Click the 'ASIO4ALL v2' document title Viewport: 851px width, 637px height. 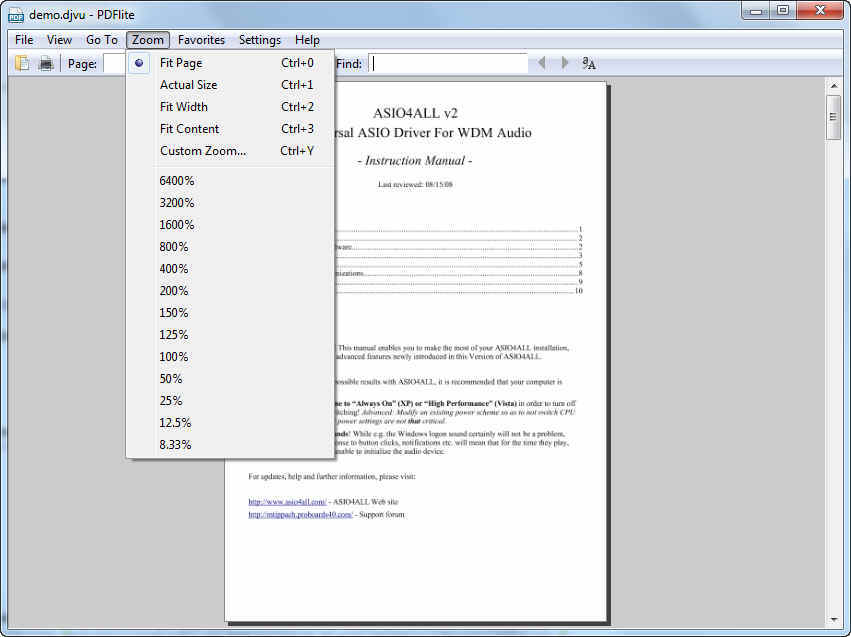click(x=415, y=113)
